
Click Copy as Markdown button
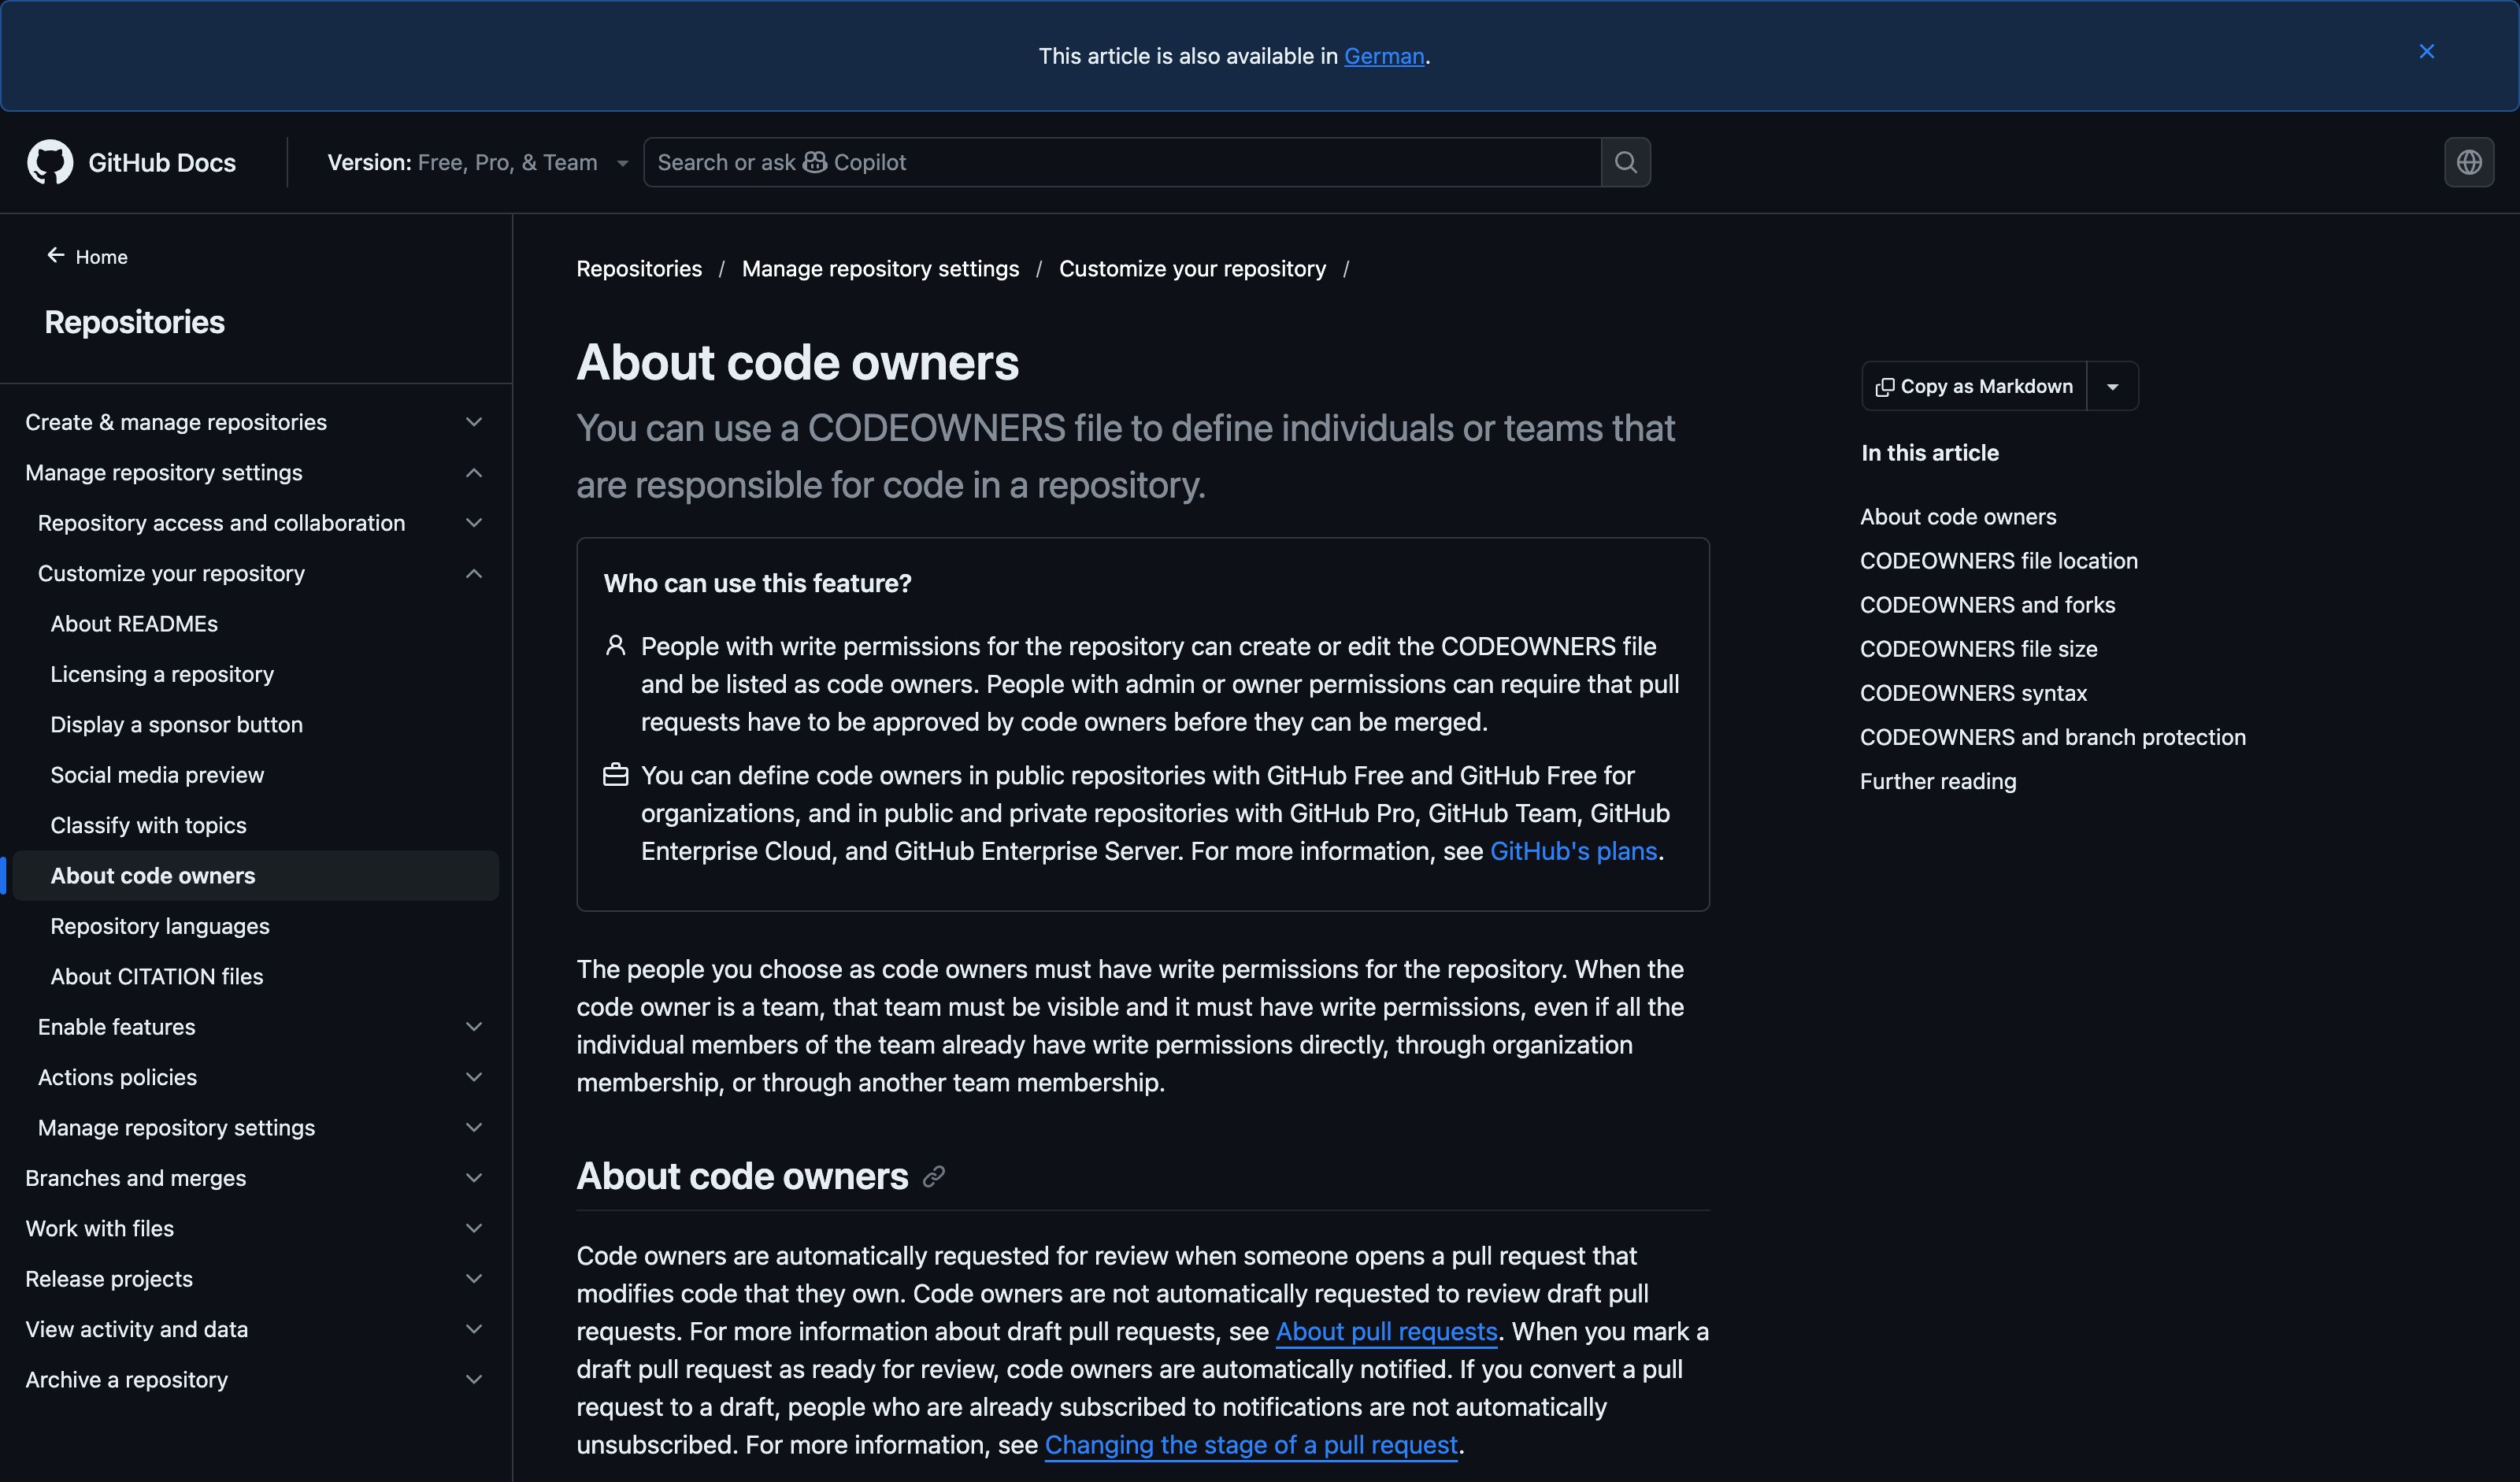tap(1974, 387)
